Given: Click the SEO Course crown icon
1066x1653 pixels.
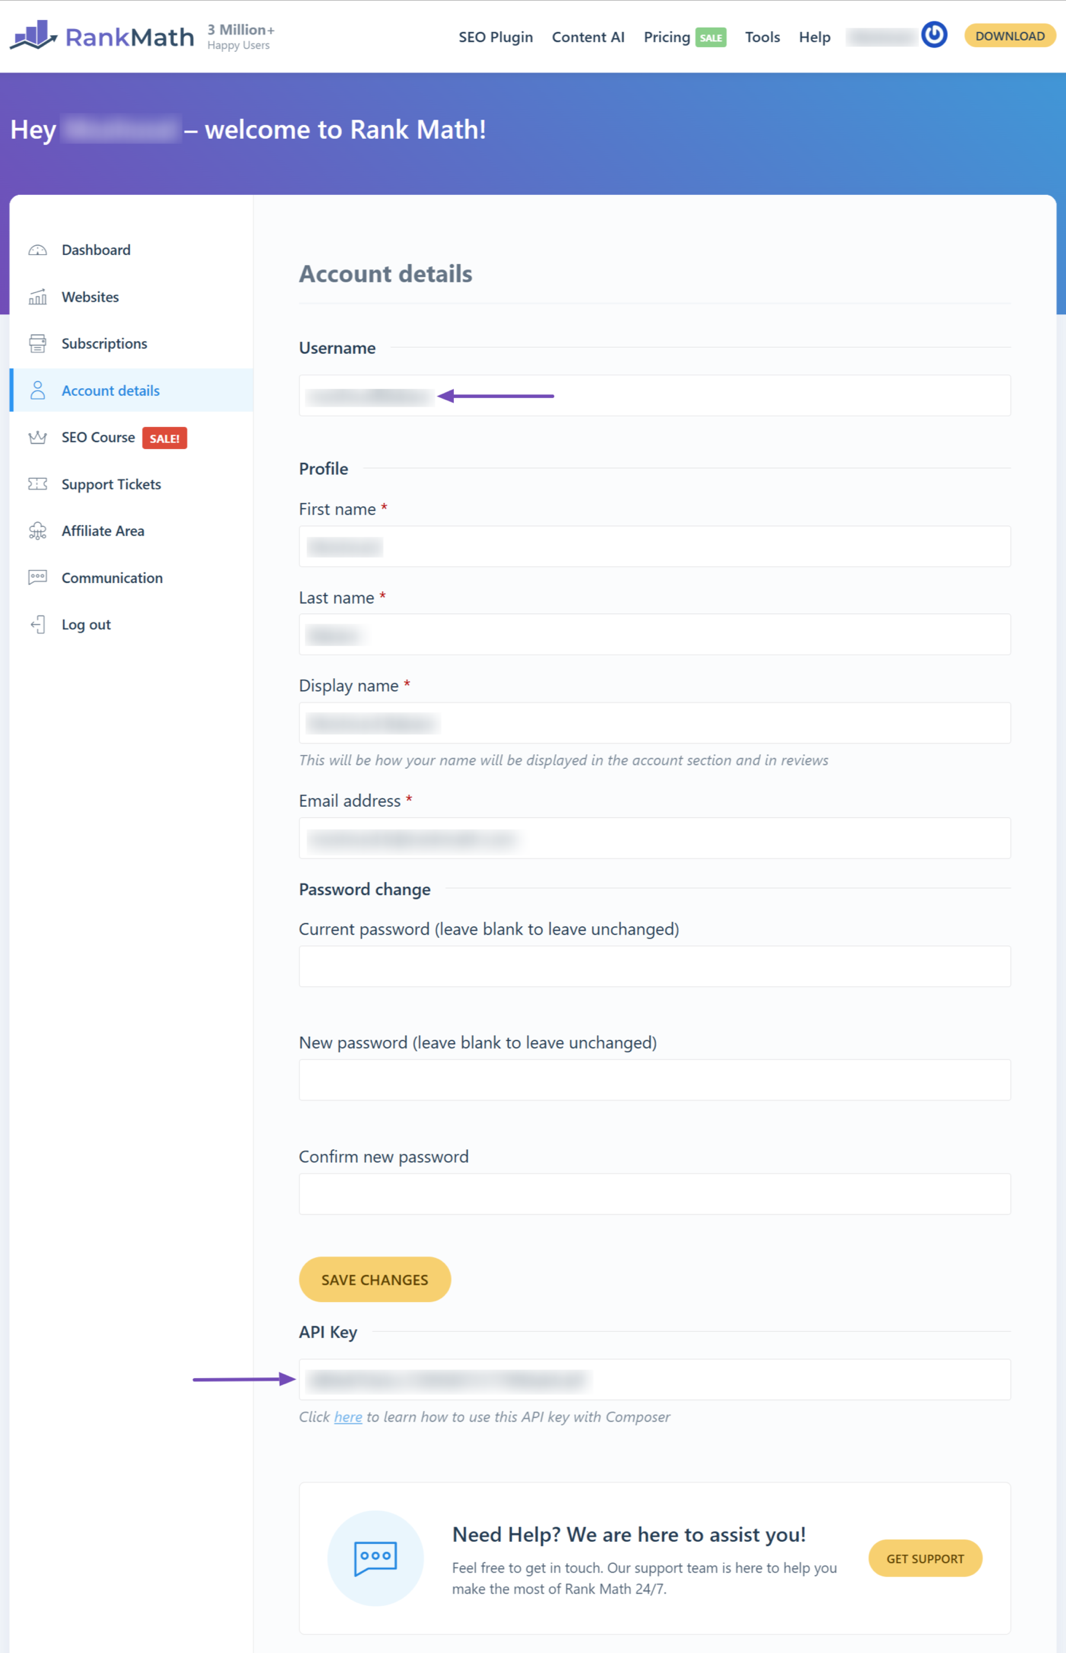Looking at the screenshot, I should pos(38,437).
